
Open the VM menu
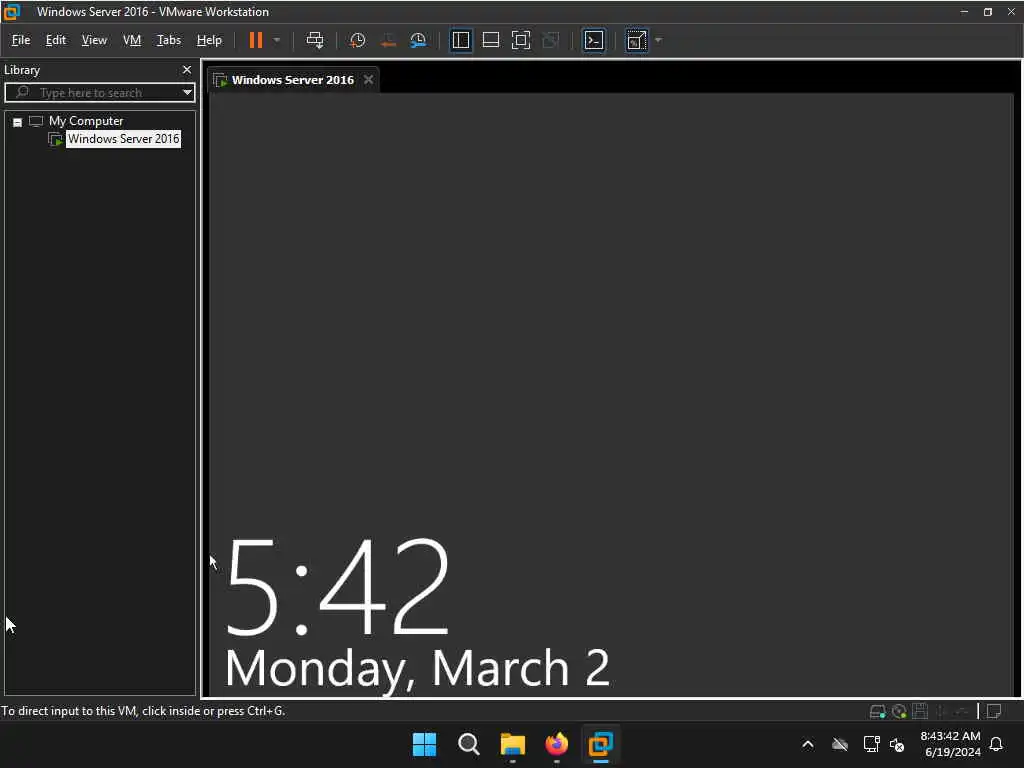132,40
